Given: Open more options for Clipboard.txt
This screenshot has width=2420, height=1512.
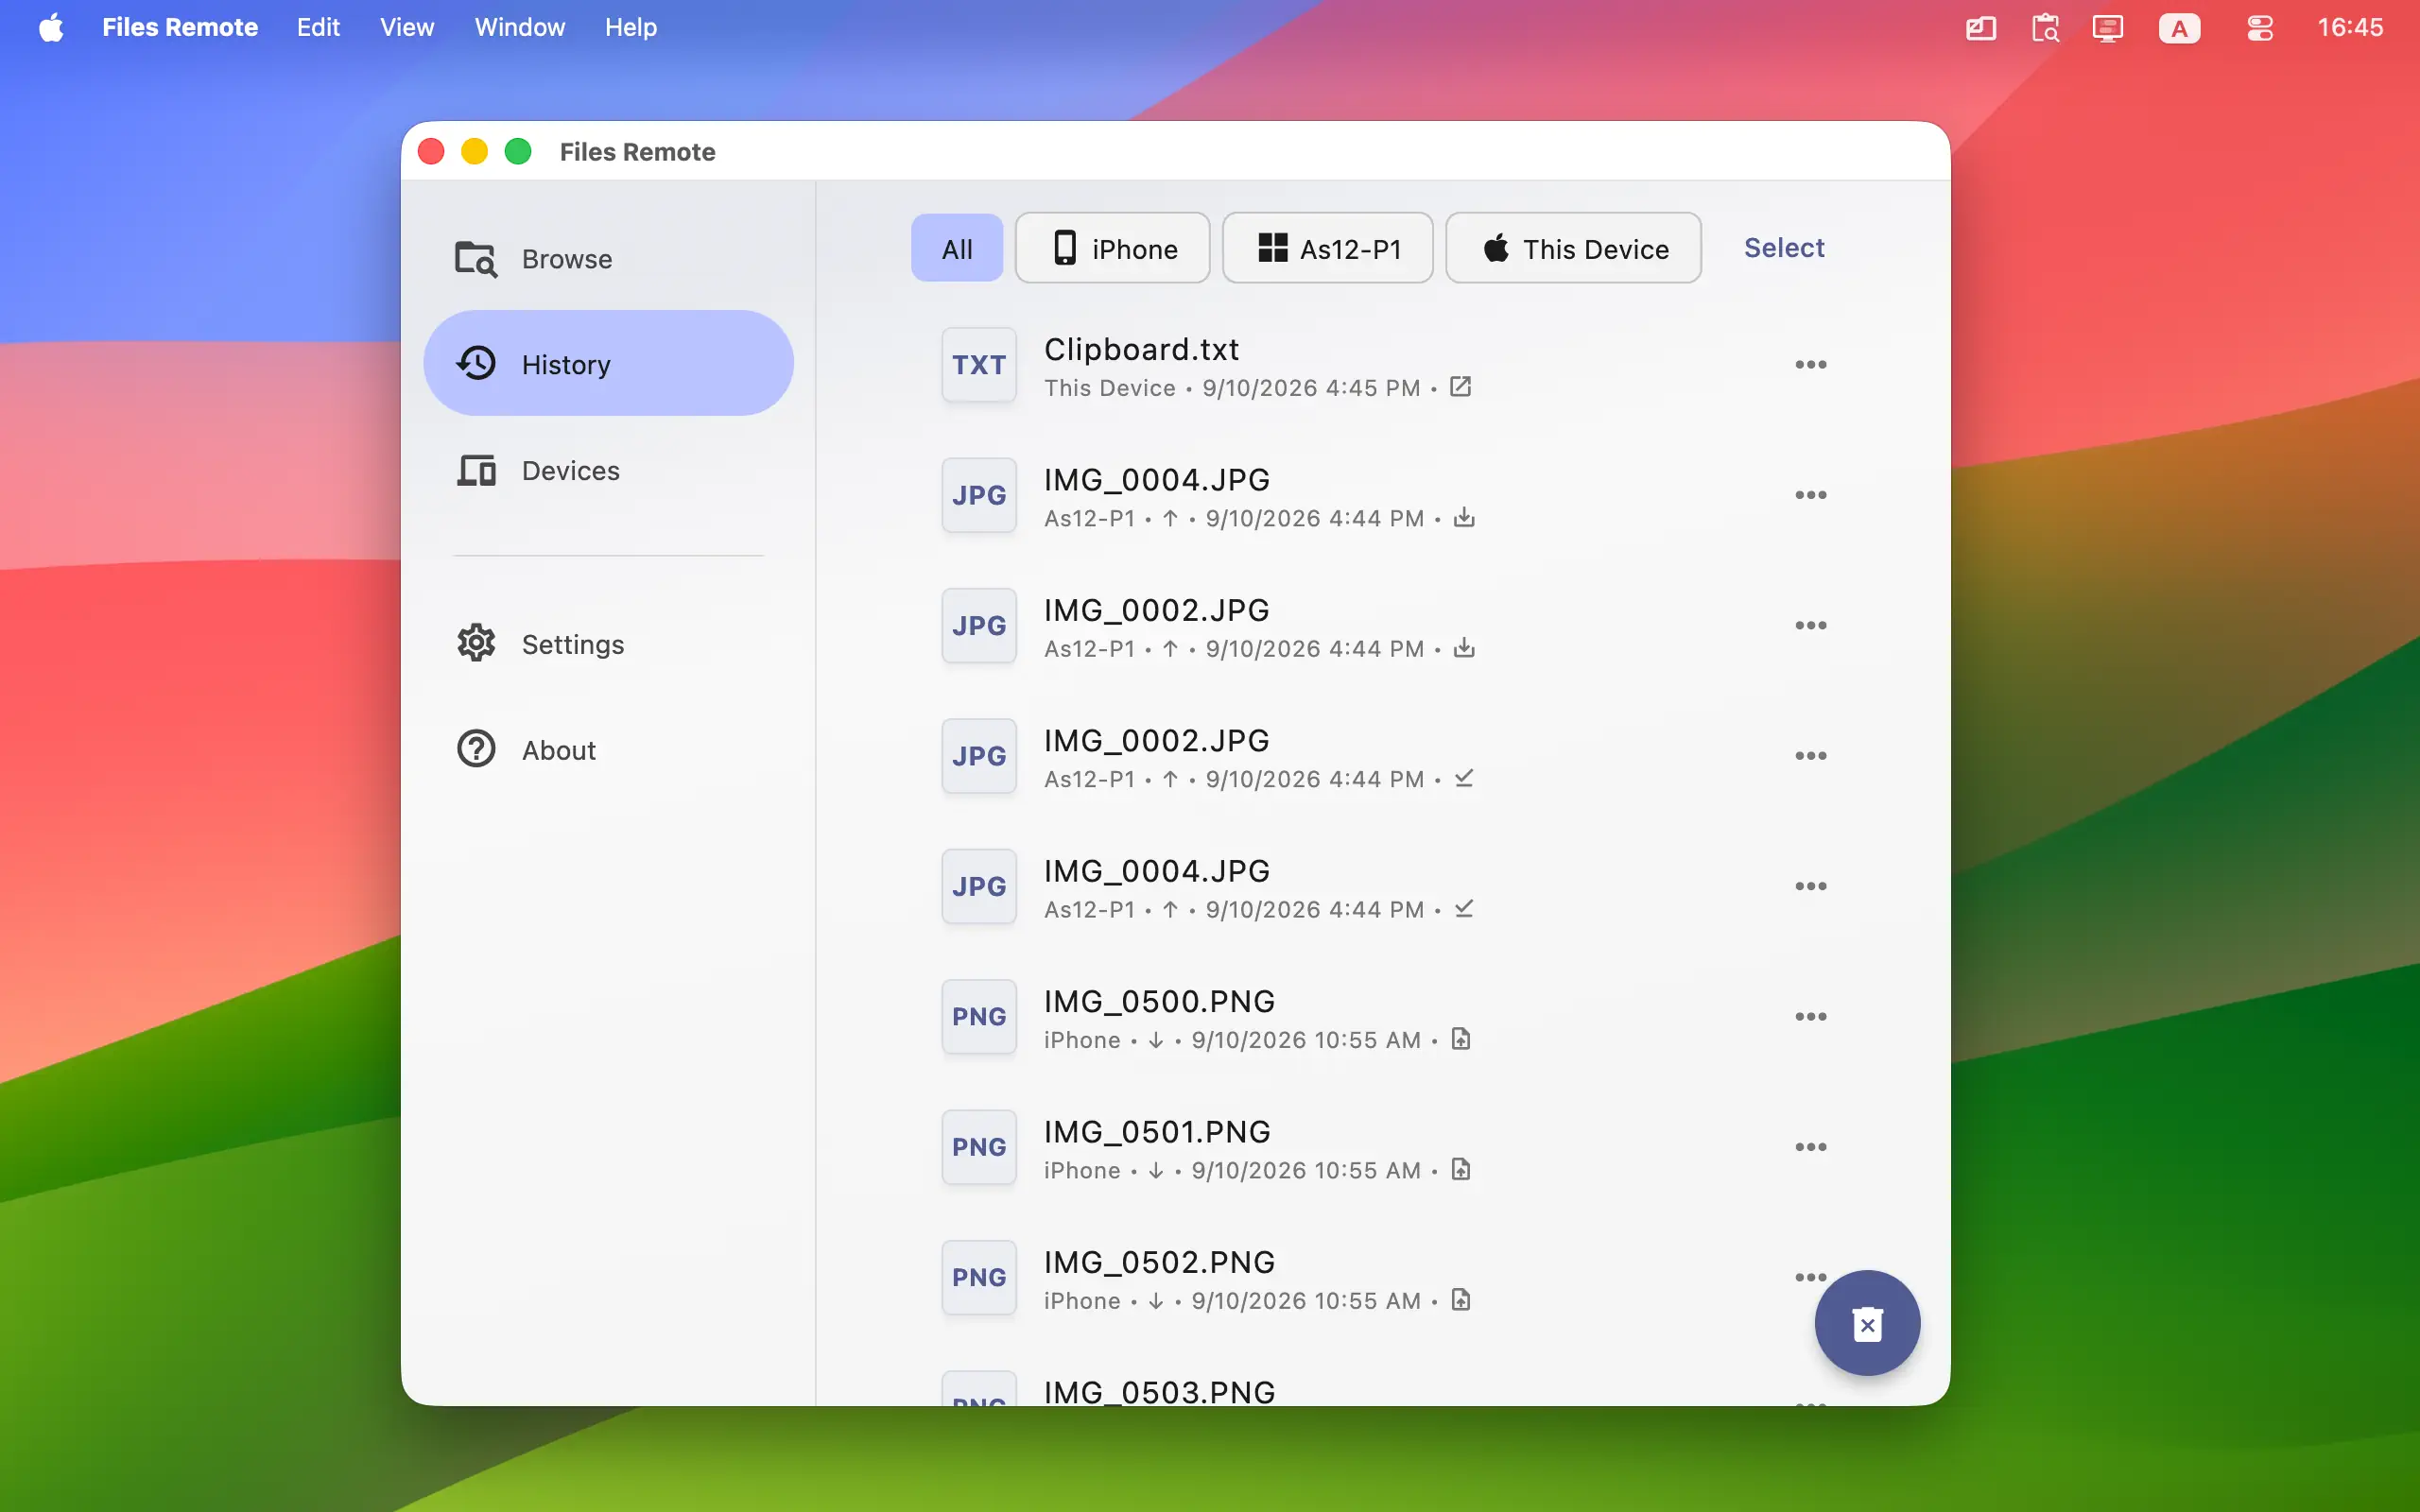Looking at the screenshot, I should (1810, 365).
